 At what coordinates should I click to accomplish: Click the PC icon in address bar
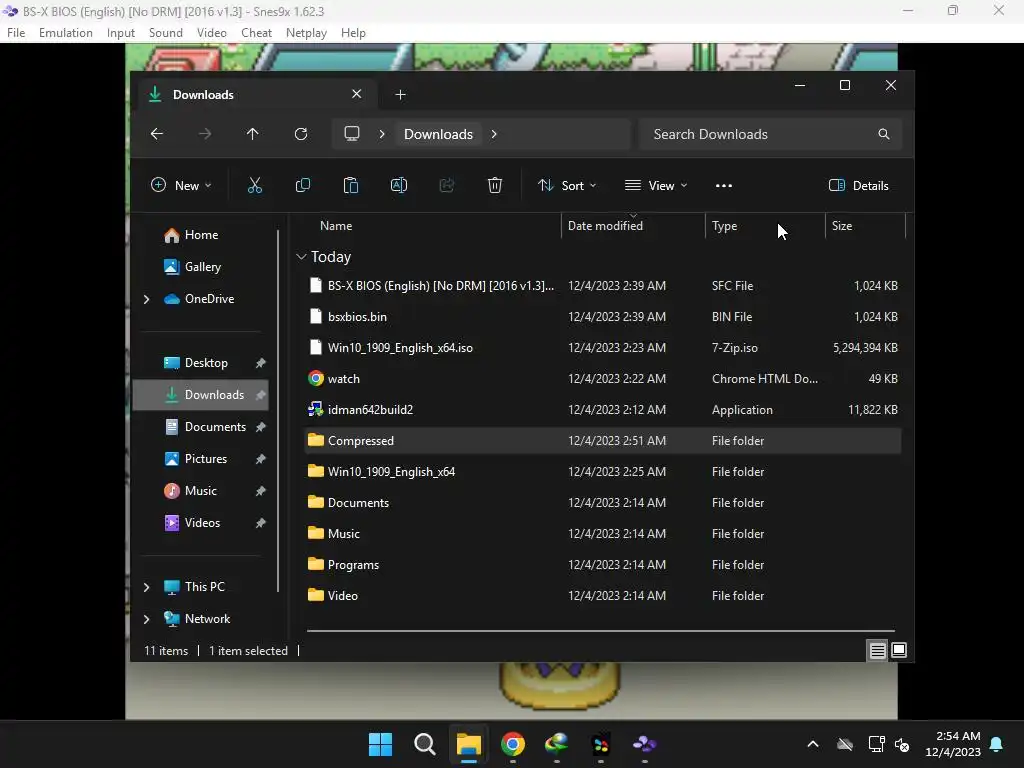[x=352, y=134]
